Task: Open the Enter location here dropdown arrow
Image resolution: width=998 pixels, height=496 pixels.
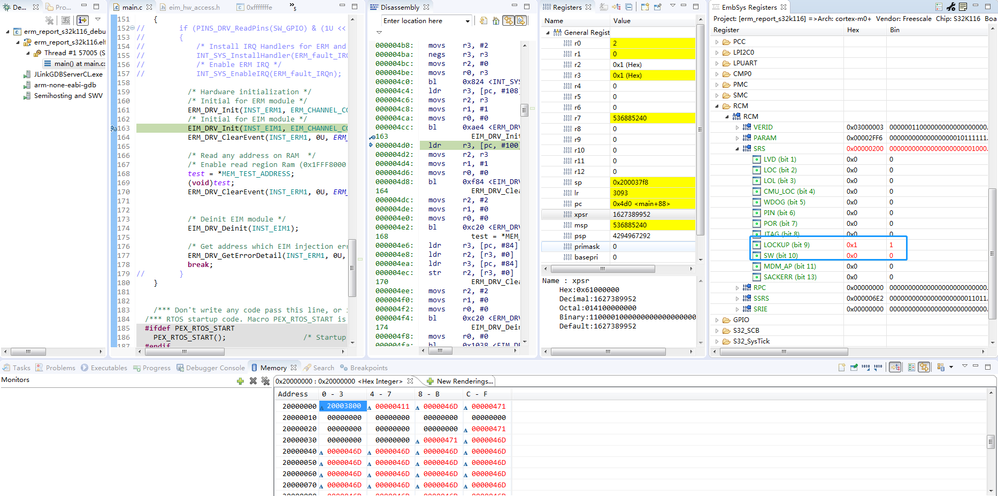Action: click(467, 20)
